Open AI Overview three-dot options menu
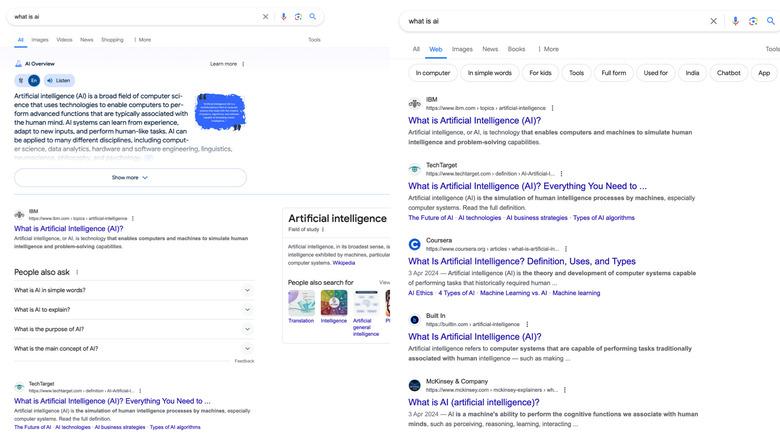Image resolution: width=780 pixels, height=438 pixels. click(243, 64)
